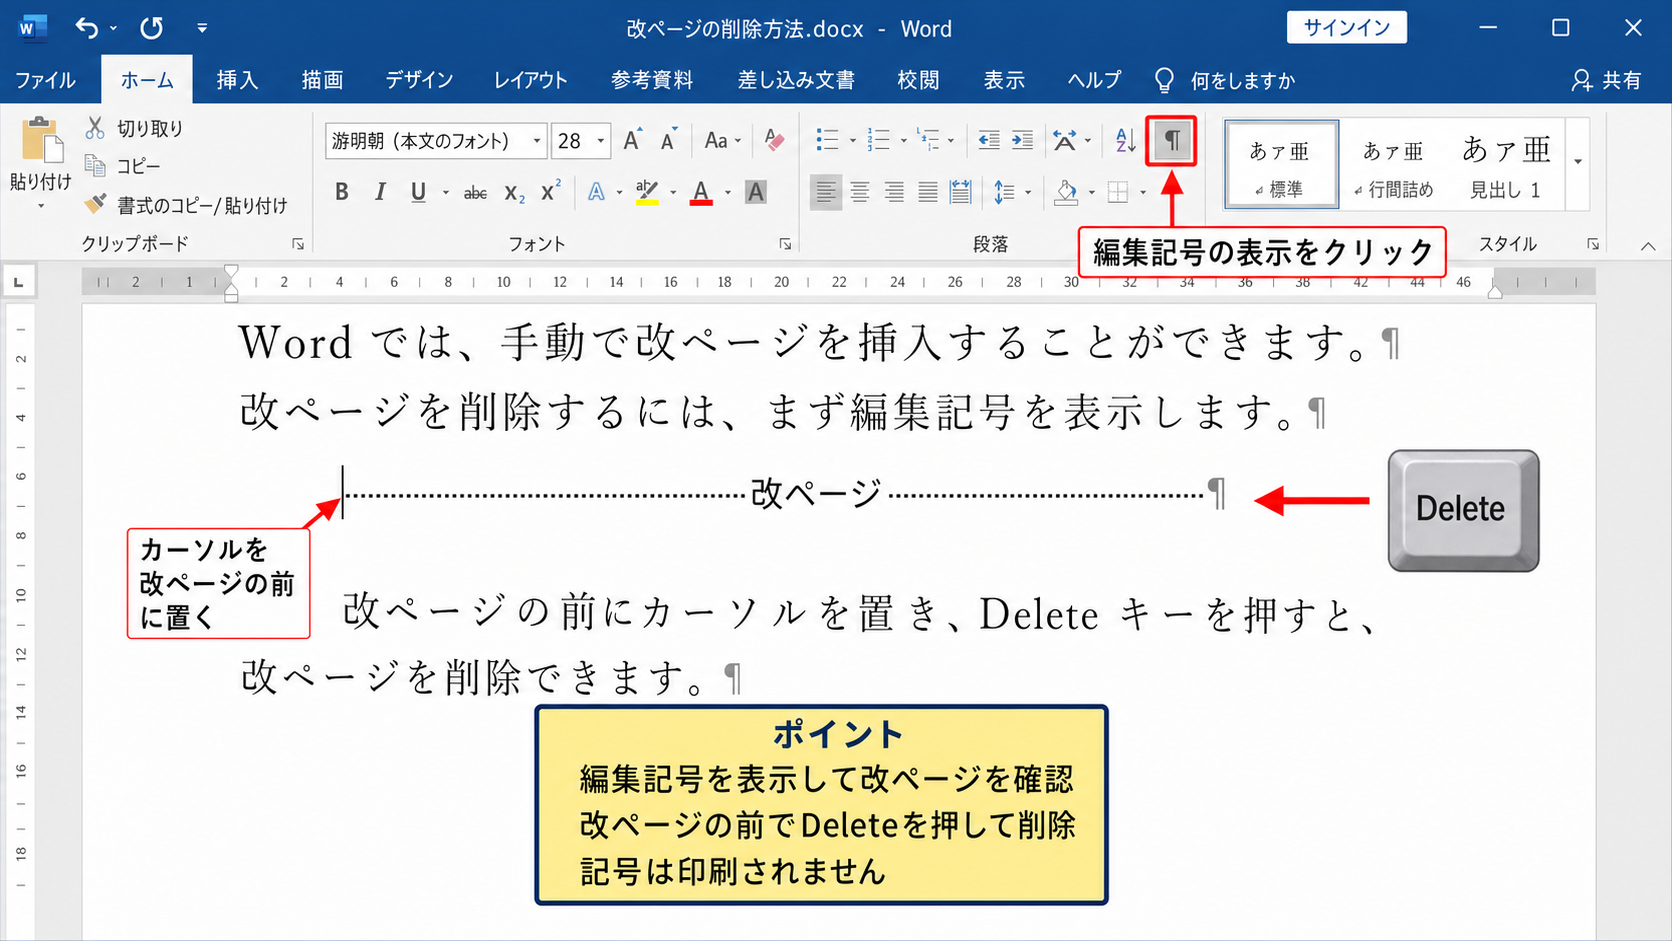Image resolution: width=1672 pixels, height=941 pixels.
Task: Click the align right icon
Action: click(x=893, y=192)
